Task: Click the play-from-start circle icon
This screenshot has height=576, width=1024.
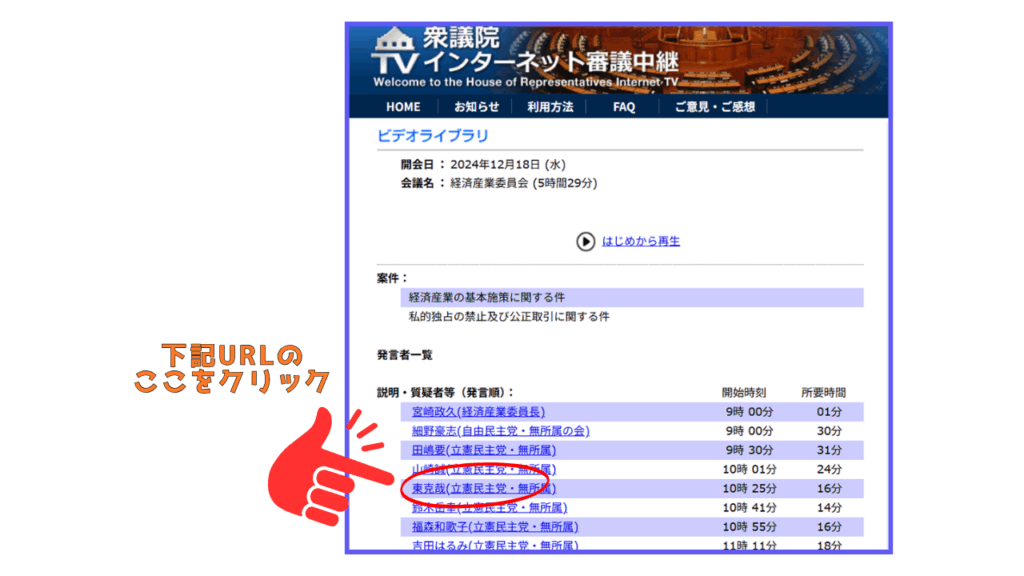Action: (585, 242)
